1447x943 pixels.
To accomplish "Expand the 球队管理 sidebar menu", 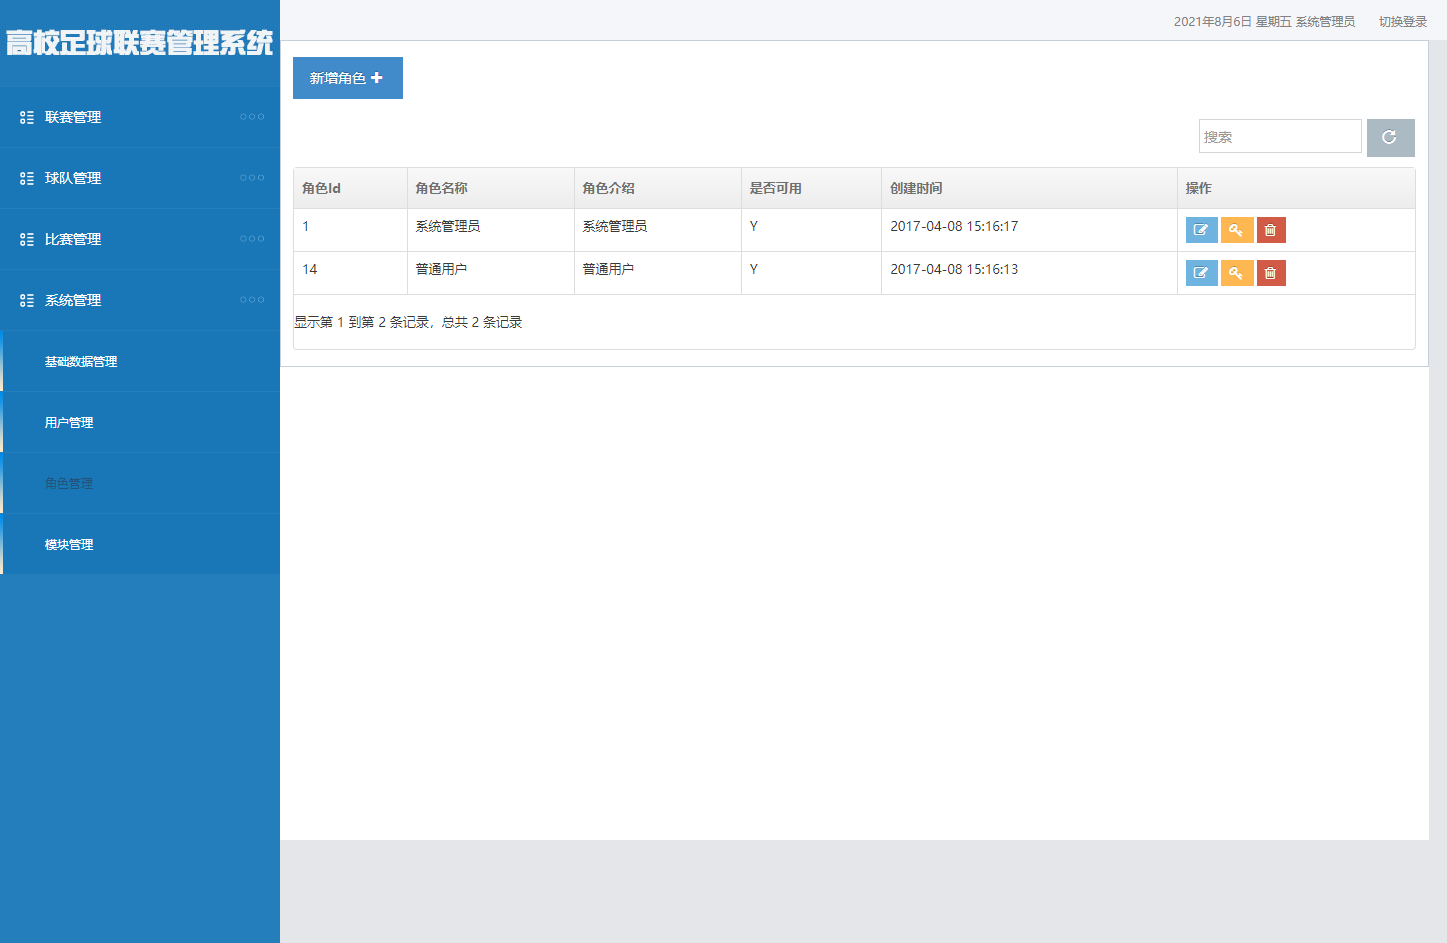I will coord(73,178).
